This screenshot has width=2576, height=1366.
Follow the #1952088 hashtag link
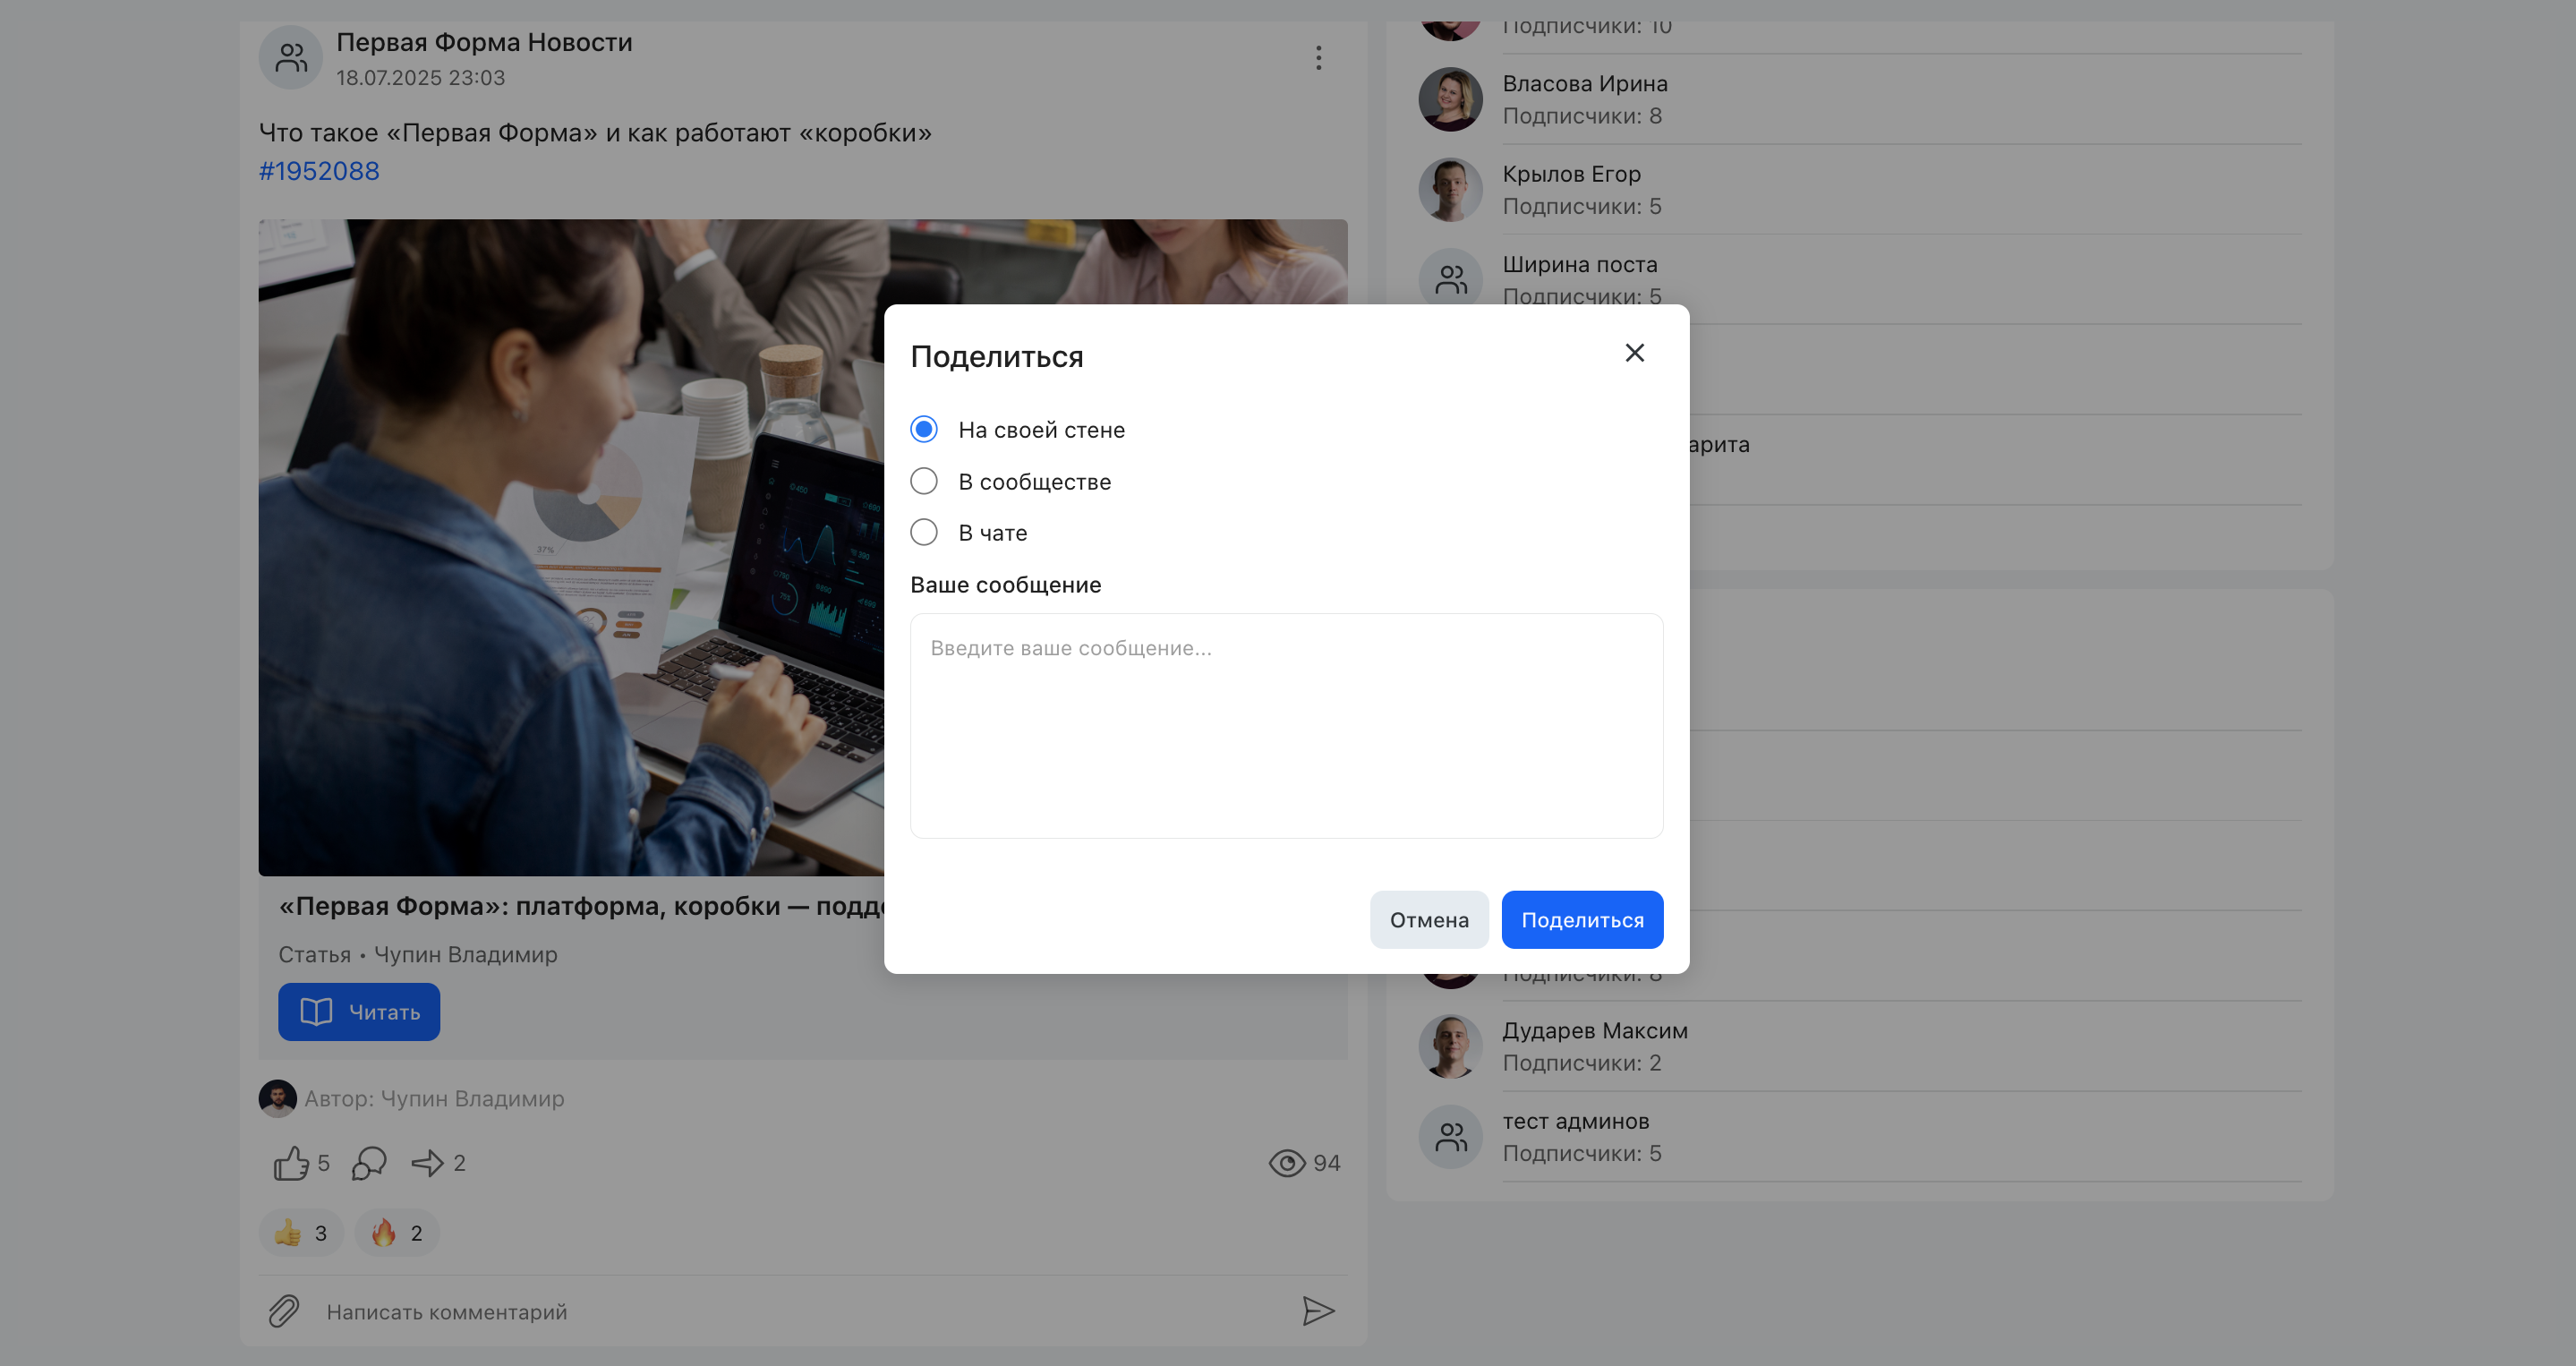pos(319,171)
